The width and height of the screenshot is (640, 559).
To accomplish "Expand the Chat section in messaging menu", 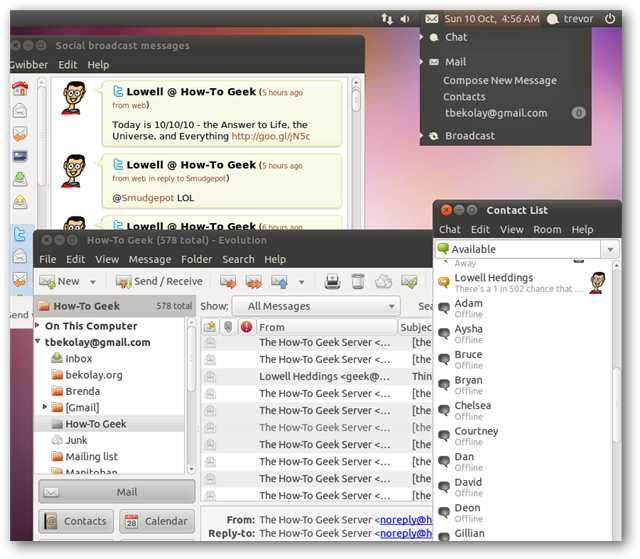I will (421, 37).
